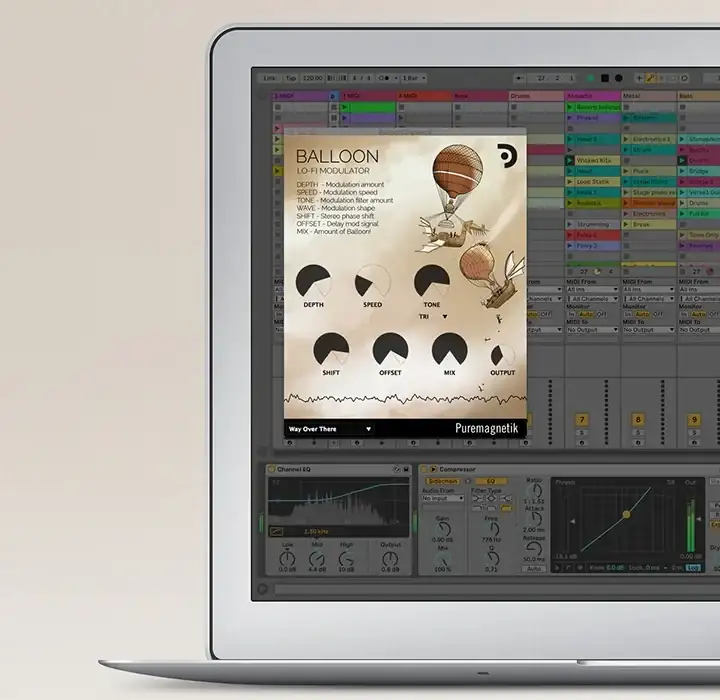Solo track 8 with S button
This screenshot has width=720, height=700.
(x=638, y=433)
